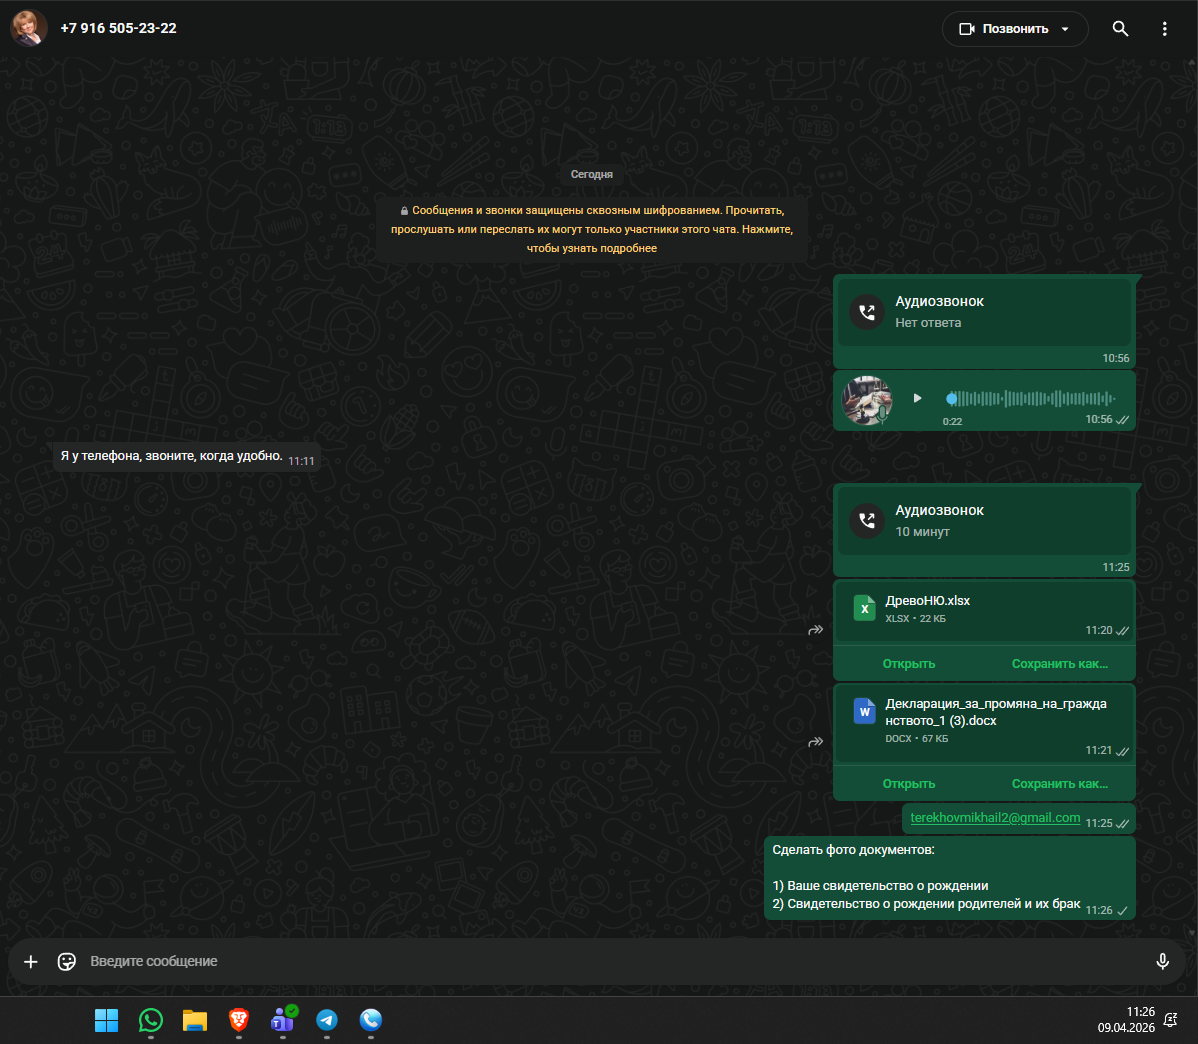
Task: Open the Windows Start menu
Action: click(106, 1020)
